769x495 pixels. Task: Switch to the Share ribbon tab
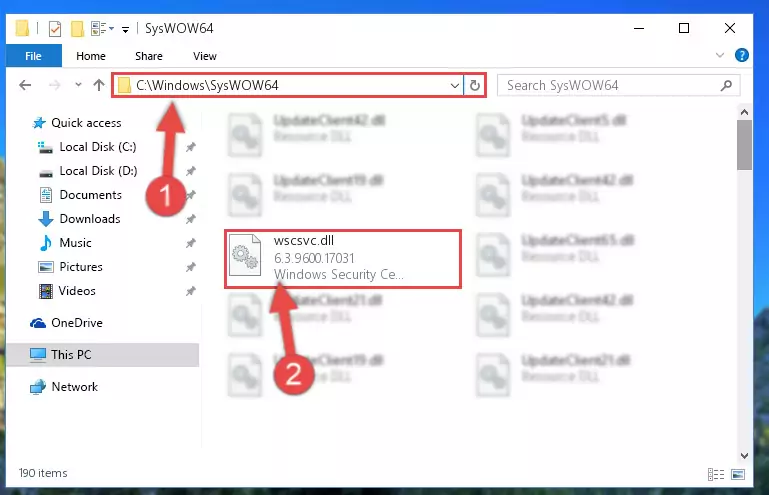coord(149,56)
